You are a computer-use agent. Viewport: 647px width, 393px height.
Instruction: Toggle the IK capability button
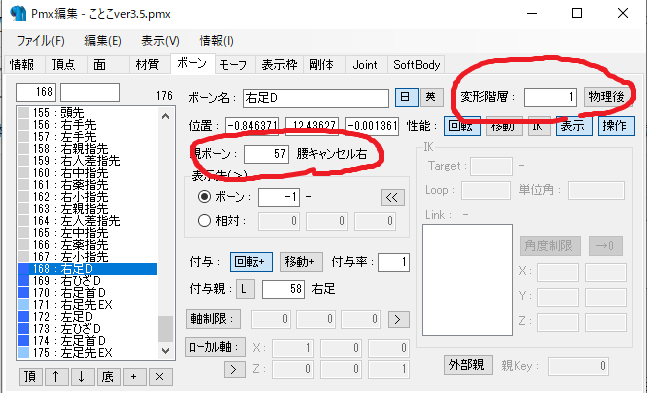(538, 125)
